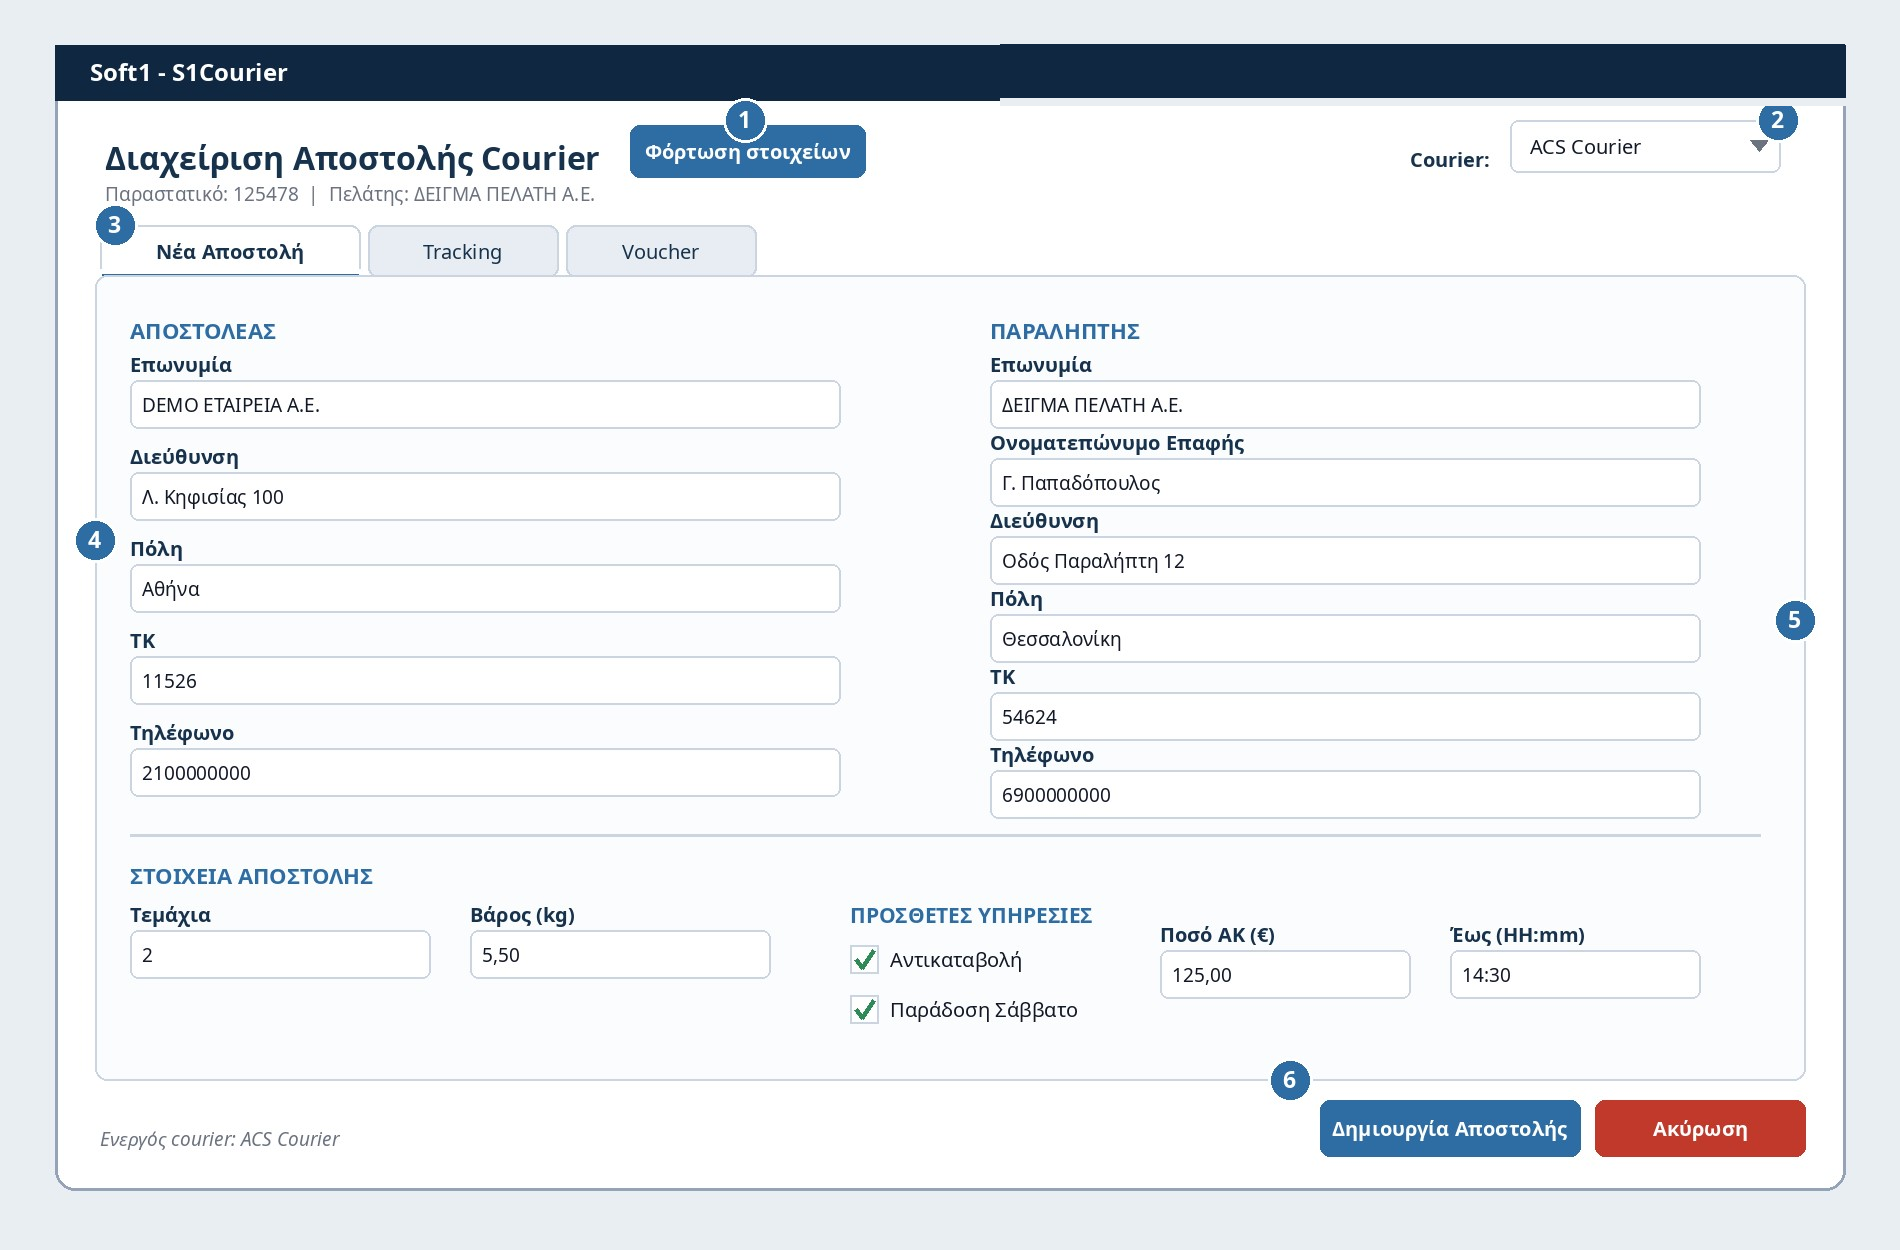The height and width of the screenshot is (1250, 1900).
Task: Click the Φόρτωση στοιχείων button
Action: click(x=747, y=152)
